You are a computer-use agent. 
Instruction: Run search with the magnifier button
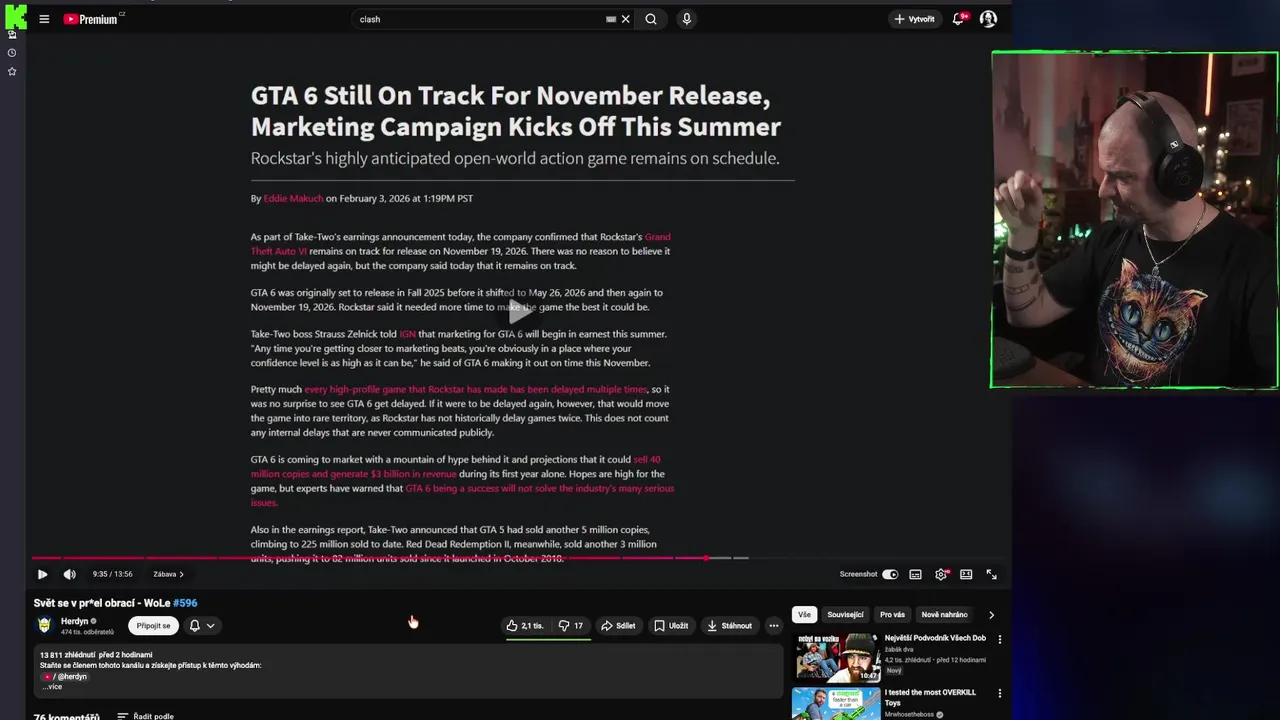pos(651,19)
